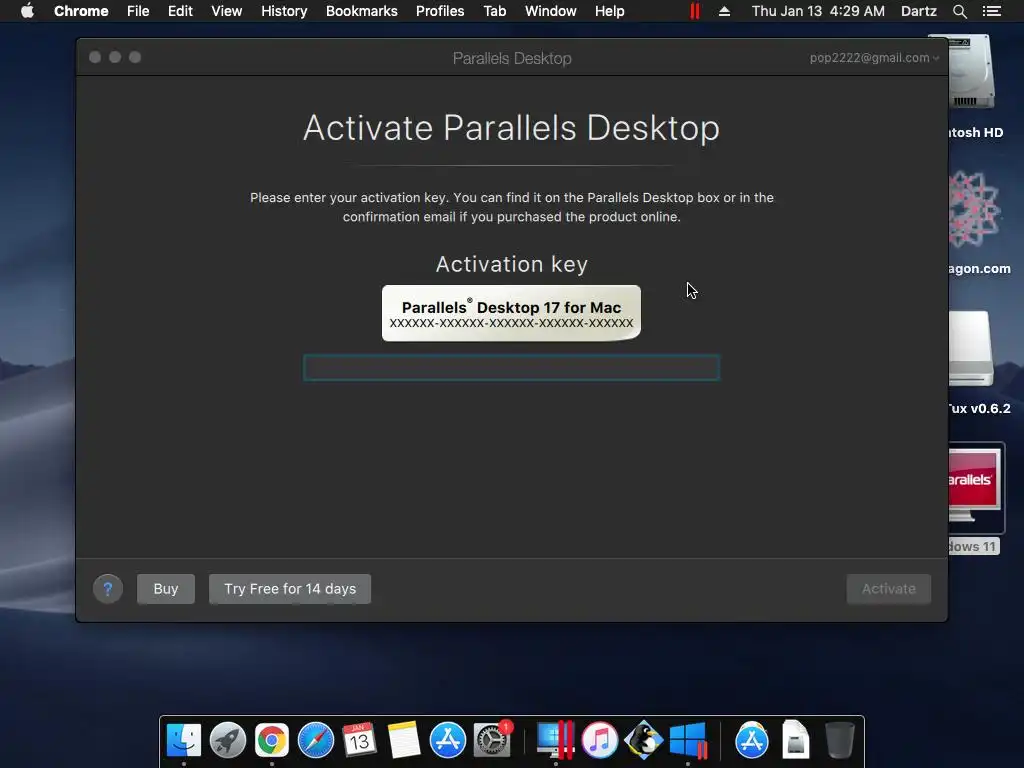Open the Notification Center list icon
Image resolution: width=1024 pixels, height=768 pixels.
991,11
